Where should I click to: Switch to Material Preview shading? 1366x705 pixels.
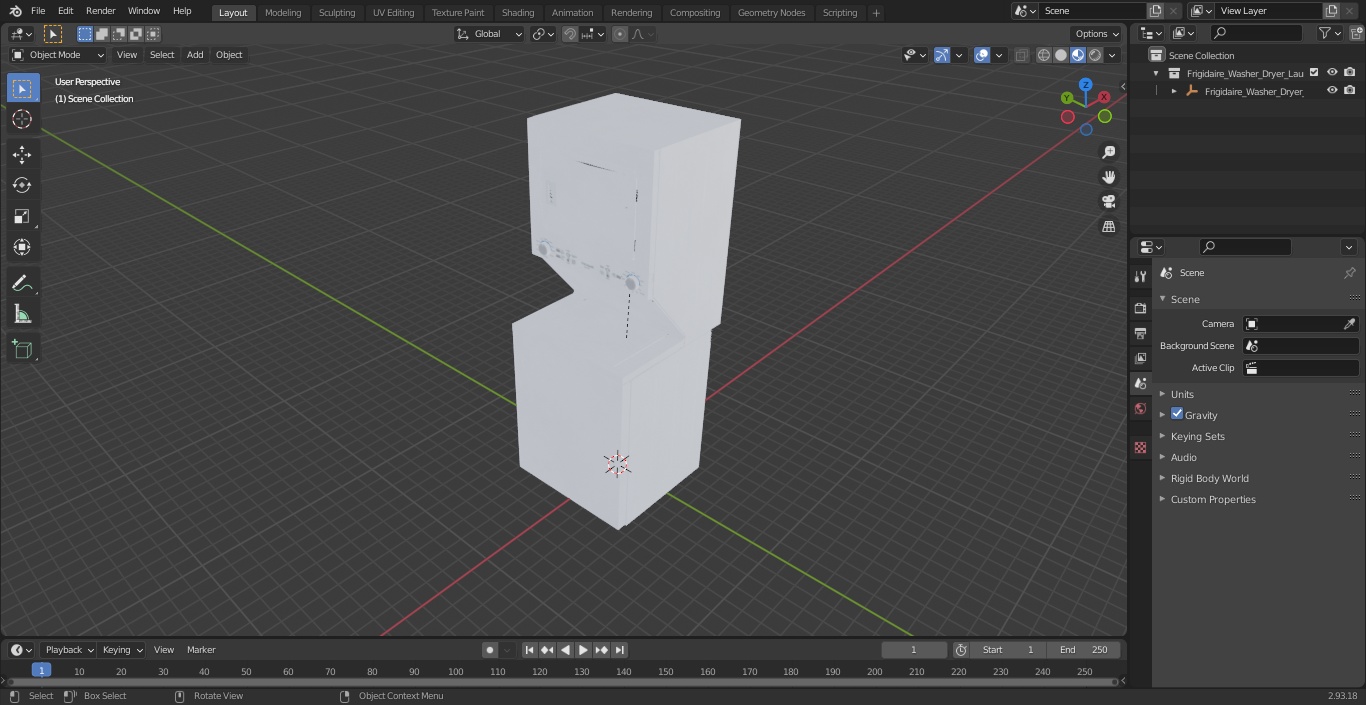click(x=1078, y=55)
